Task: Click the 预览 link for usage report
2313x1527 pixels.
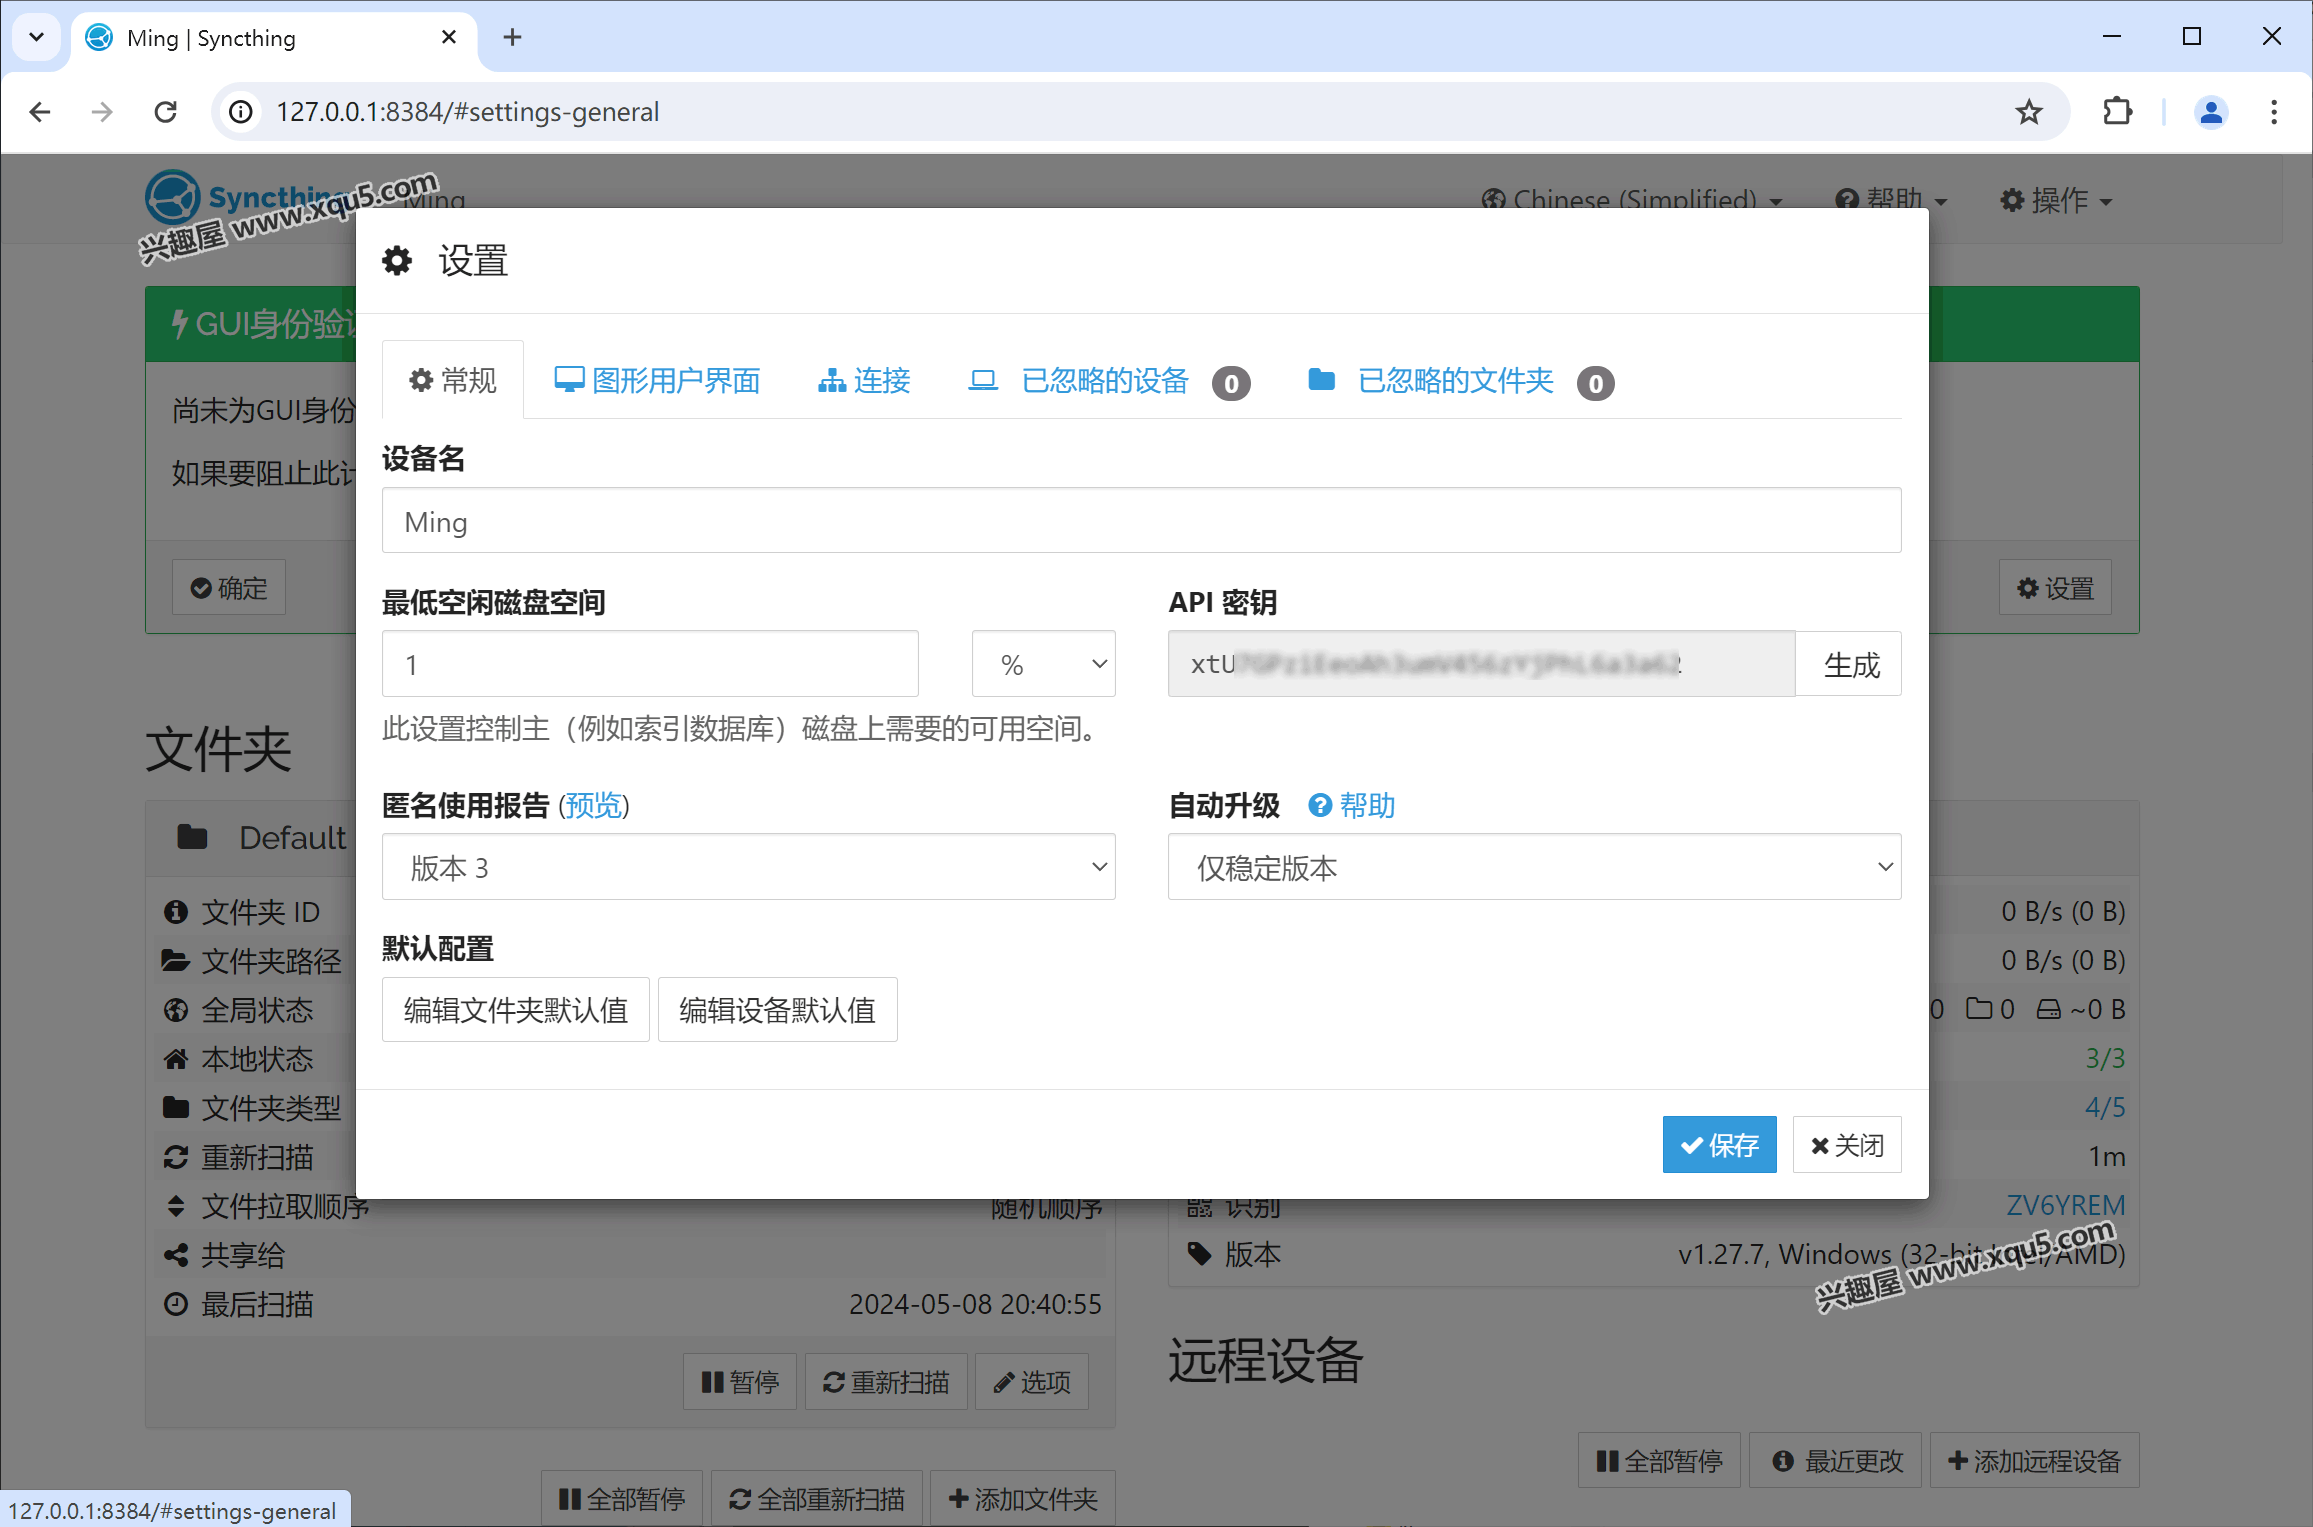Action: (593, 806)
